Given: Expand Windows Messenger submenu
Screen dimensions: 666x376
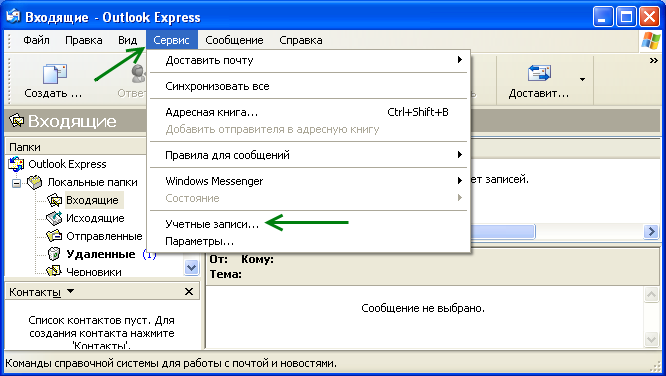Looking at the screenshot, I should (309, 181).
